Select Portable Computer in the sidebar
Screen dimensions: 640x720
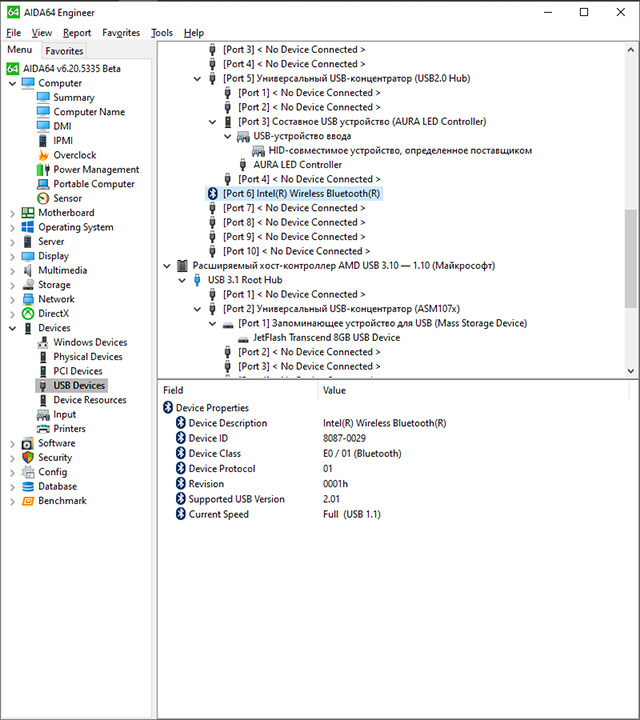point(94,184)
